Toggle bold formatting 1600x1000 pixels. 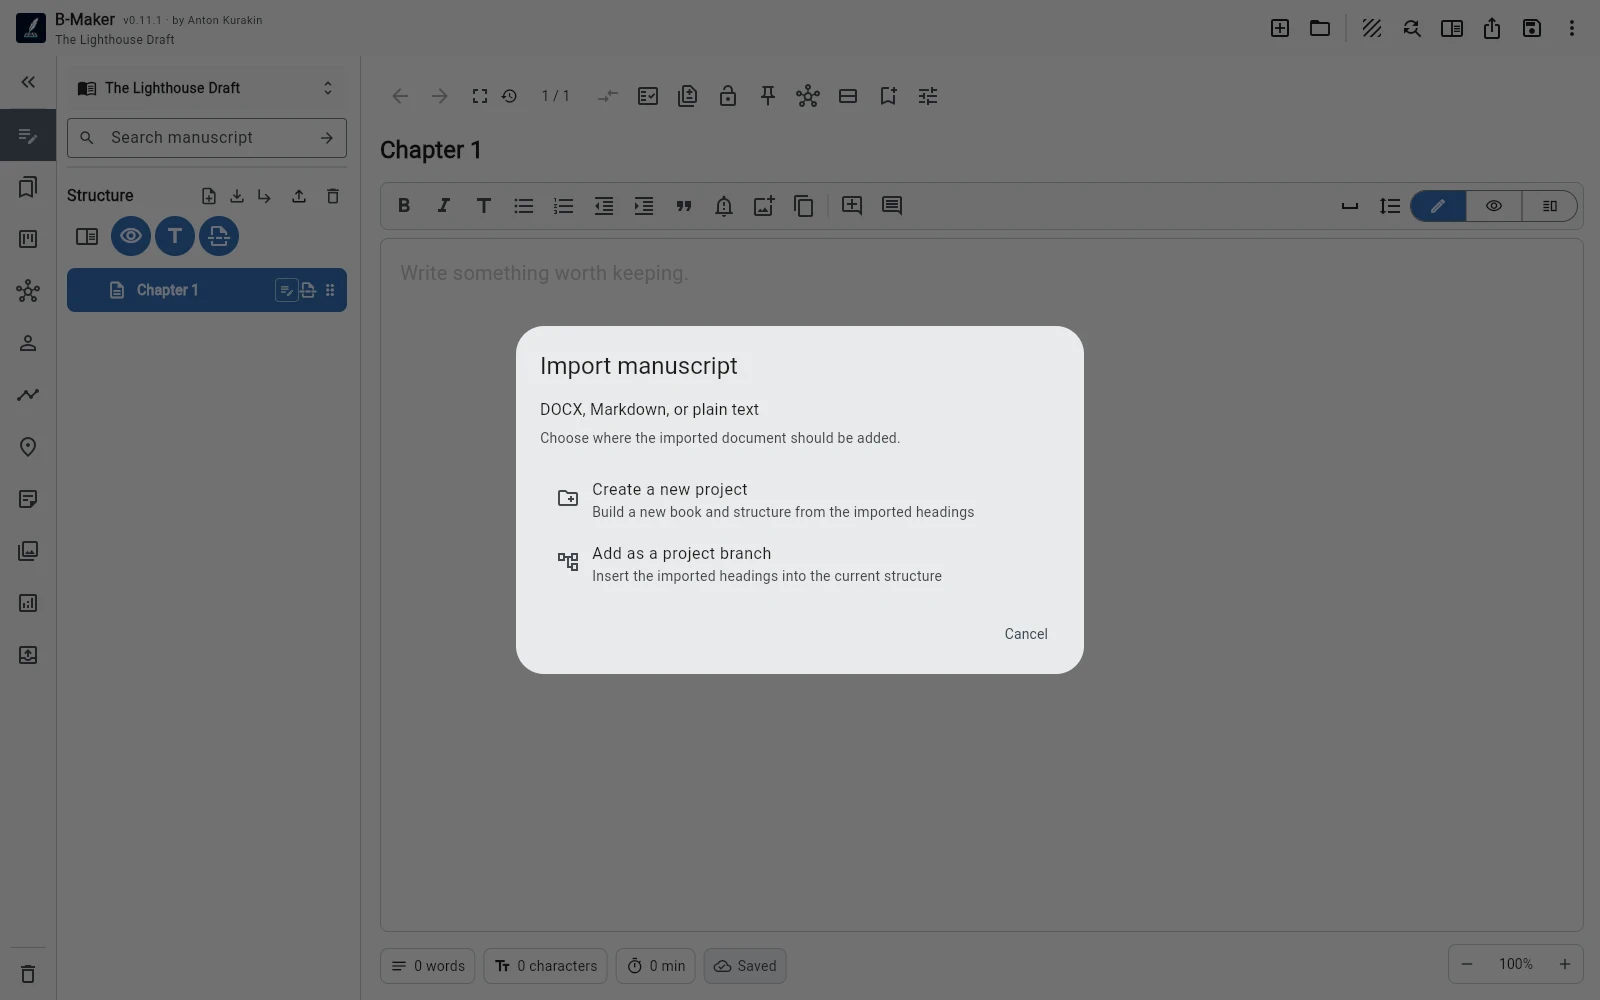click(404, 206)
